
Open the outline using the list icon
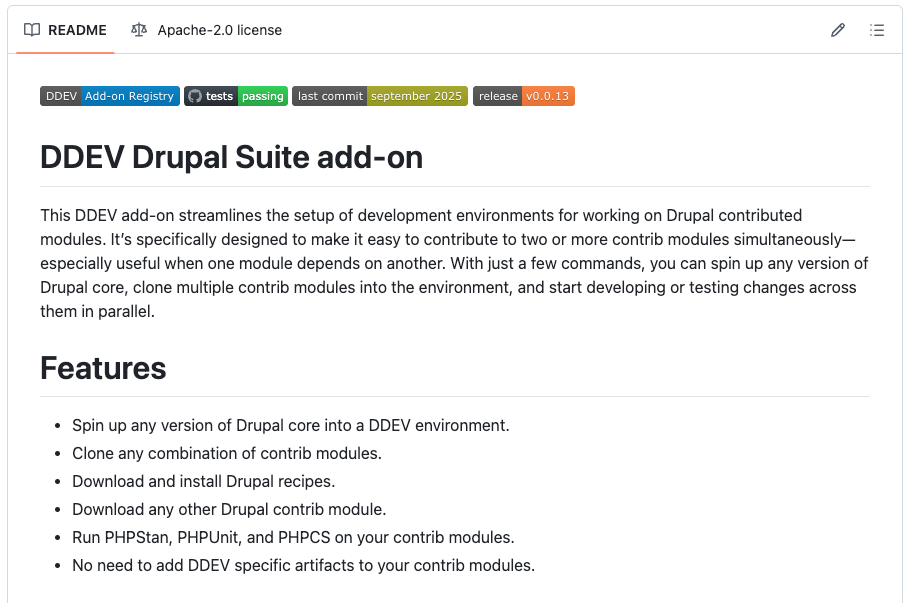[x=877, y=30]
